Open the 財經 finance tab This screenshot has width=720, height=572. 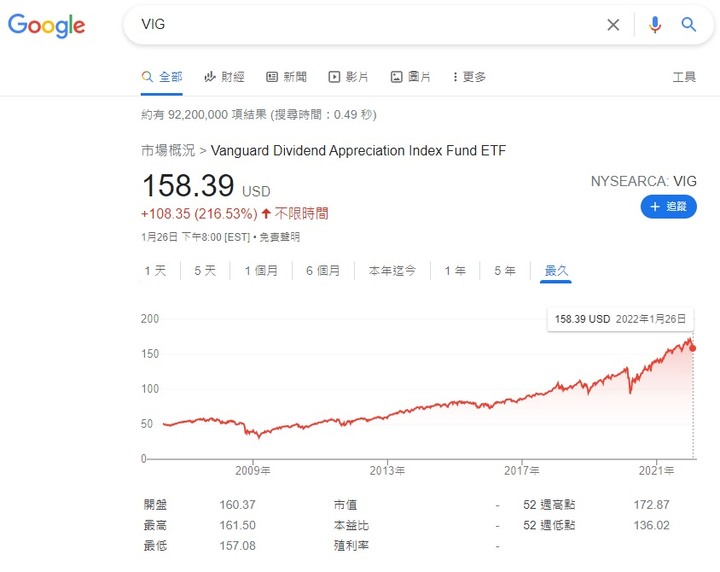point(224,77)
